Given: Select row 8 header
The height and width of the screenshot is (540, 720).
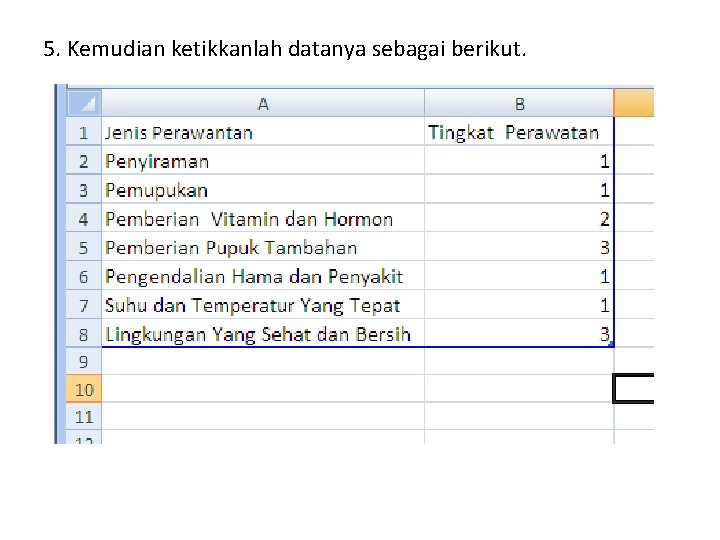Looking at the screenshot, I should pos(84,334).
